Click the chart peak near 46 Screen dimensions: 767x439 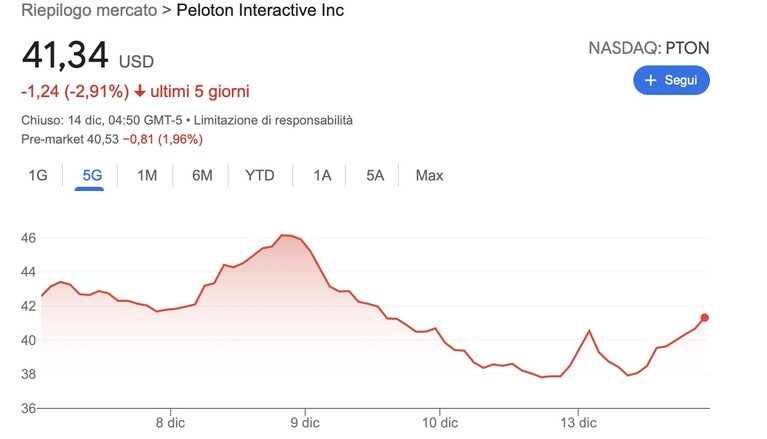tap(286, 235)
